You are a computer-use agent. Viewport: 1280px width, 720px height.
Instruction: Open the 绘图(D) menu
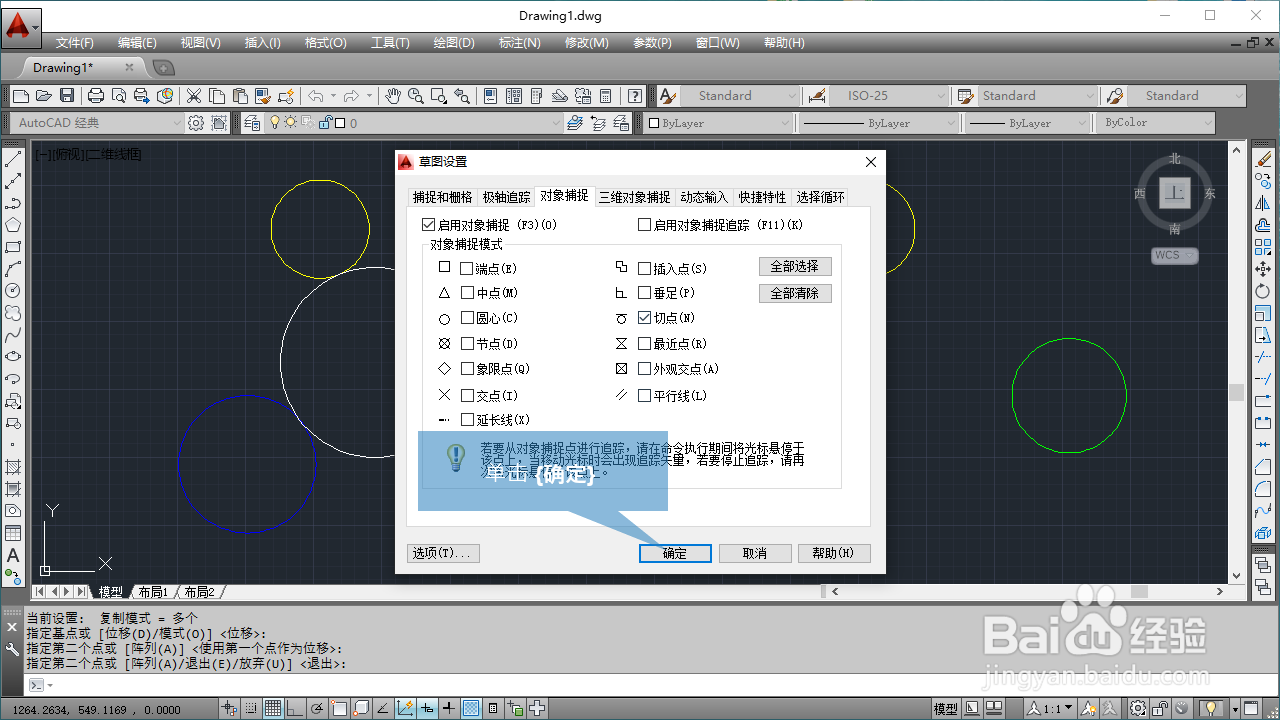(x=454, y=43)
